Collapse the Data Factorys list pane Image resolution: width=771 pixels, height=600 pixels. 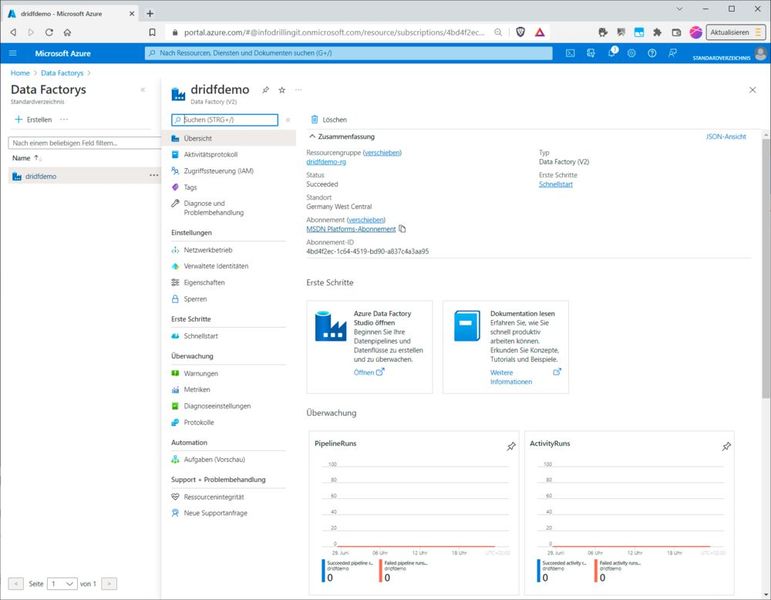click(x=143, y=90)
